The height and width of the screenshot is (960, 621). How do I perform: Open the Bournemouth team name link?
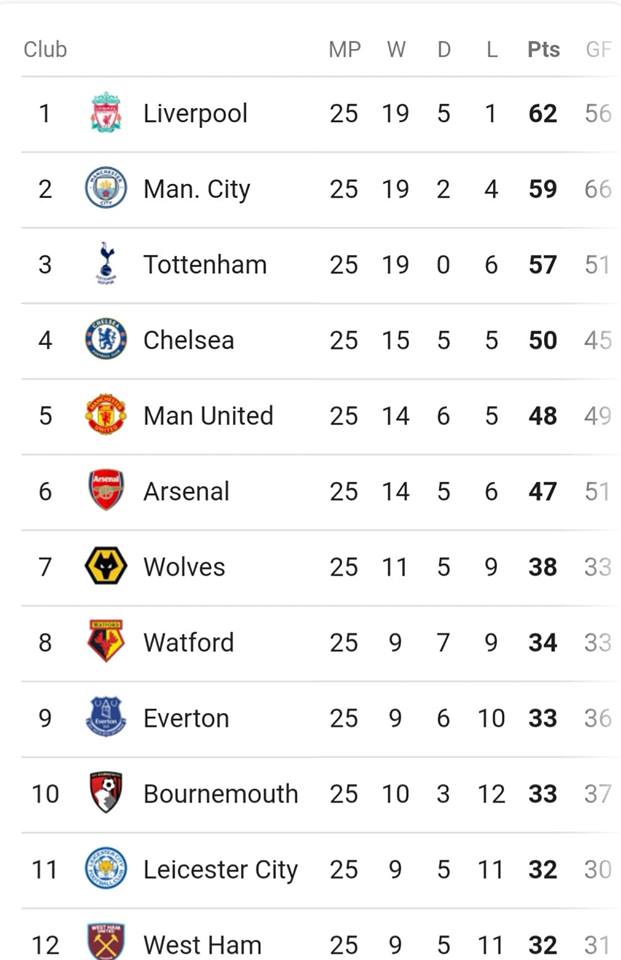click(x=220, y=793)
